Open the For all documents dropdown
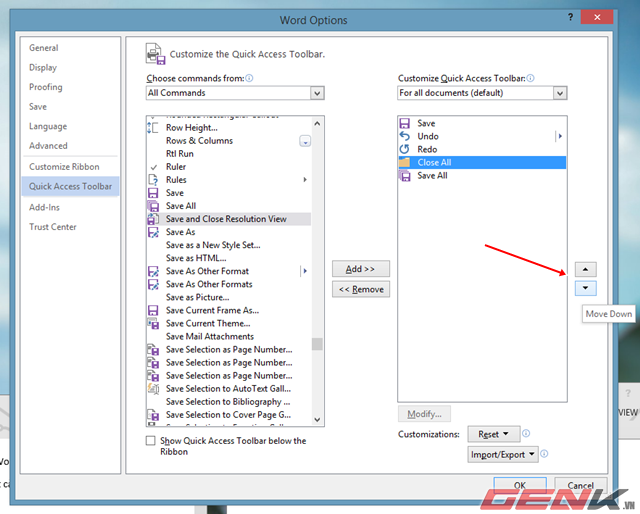640x514 pixels. [x=559, y=93]
